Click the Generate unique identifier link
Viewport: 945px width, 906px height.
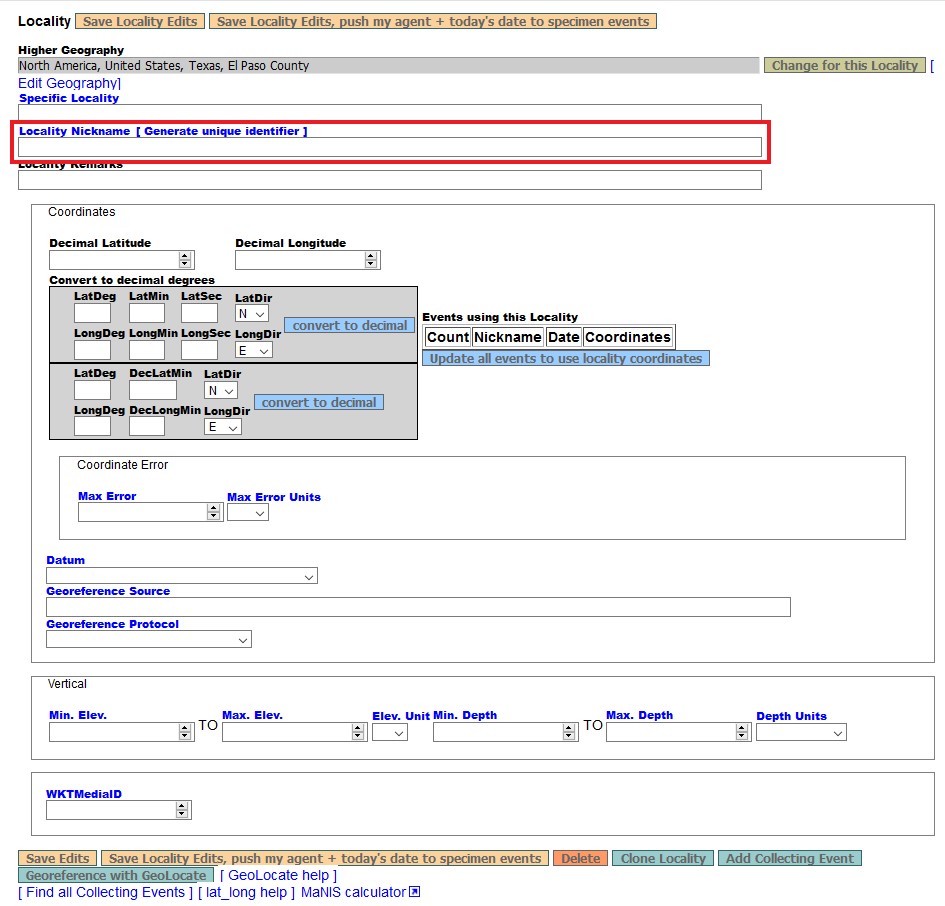click(222, 131)
